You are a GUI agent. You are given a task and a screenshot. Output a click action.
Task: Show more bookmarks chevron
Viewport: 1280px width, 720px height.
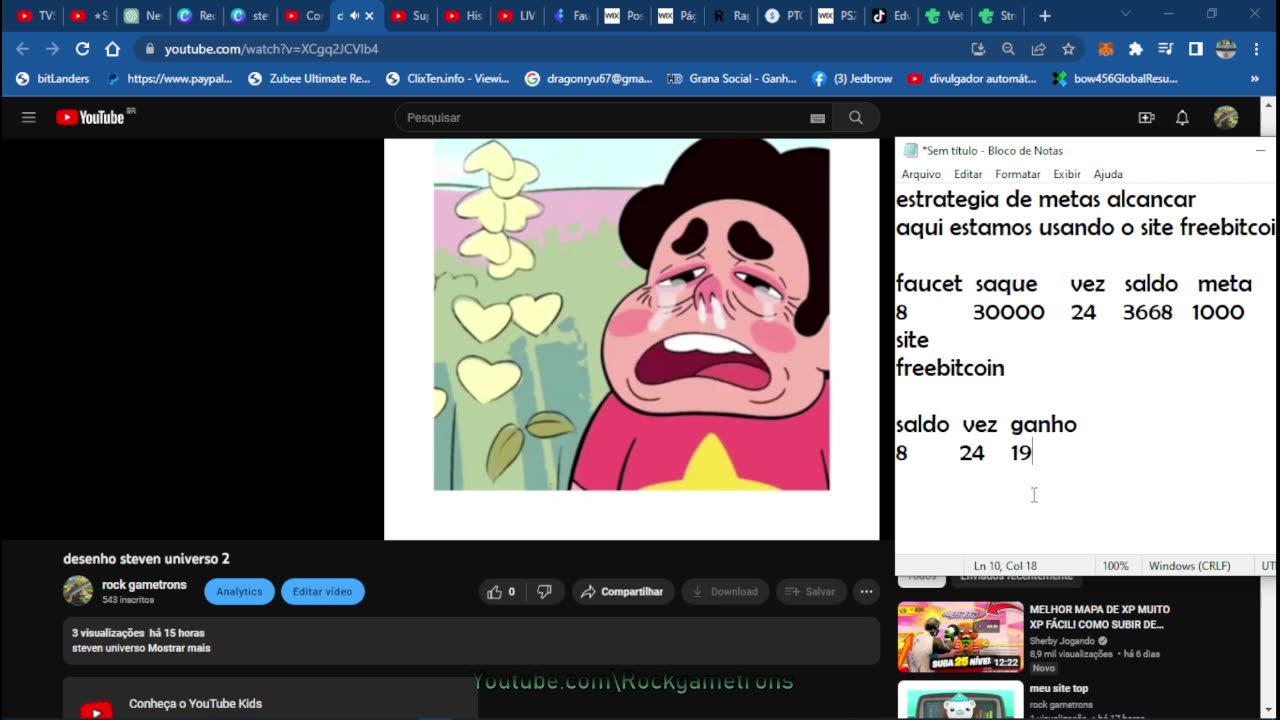(x=1254, y=78)
